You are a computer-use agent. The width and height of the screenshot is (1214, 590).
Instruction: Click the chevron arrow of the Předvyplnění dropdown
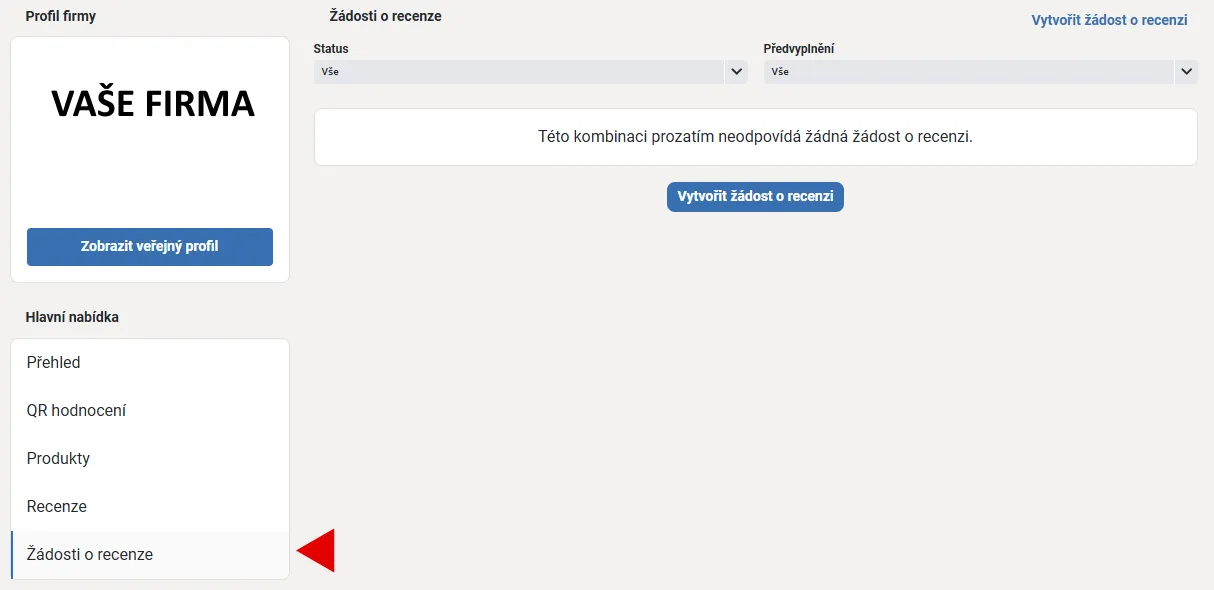click(x=1186, y=72)
